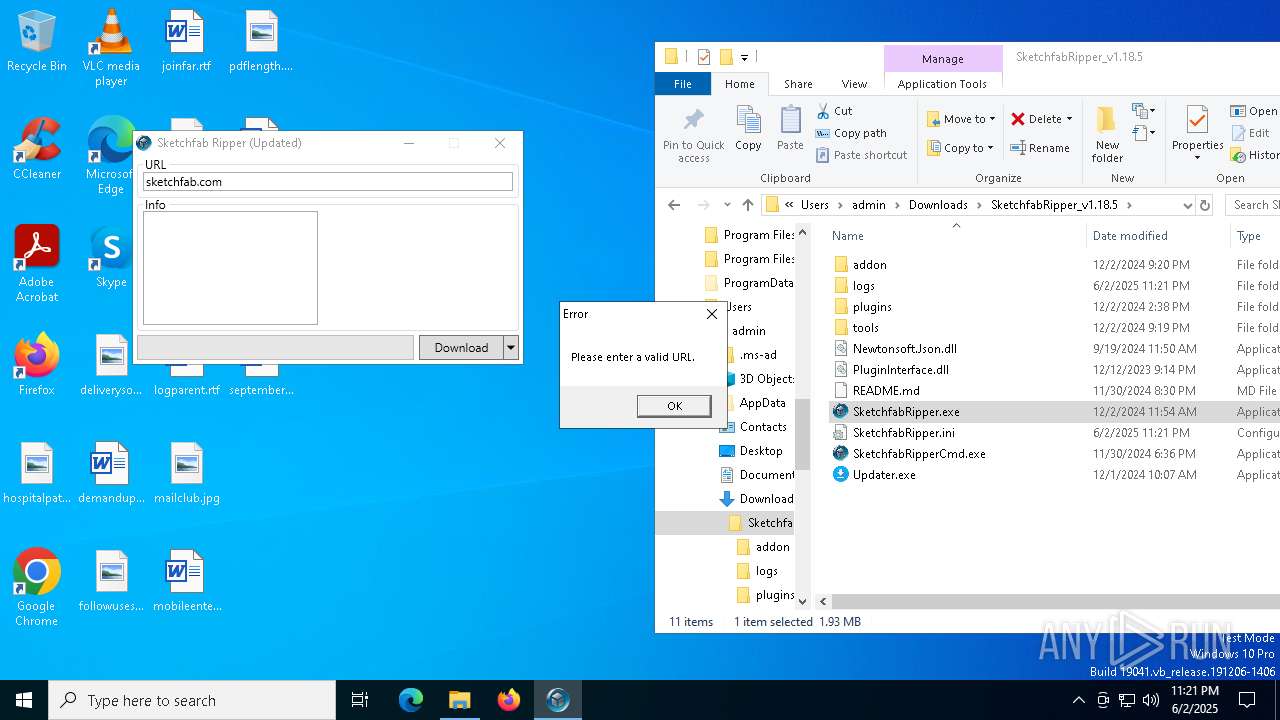1280x720 pixels.
Task: Select SketchfabRipper.ini file
Action: click(x=903, y=433)
